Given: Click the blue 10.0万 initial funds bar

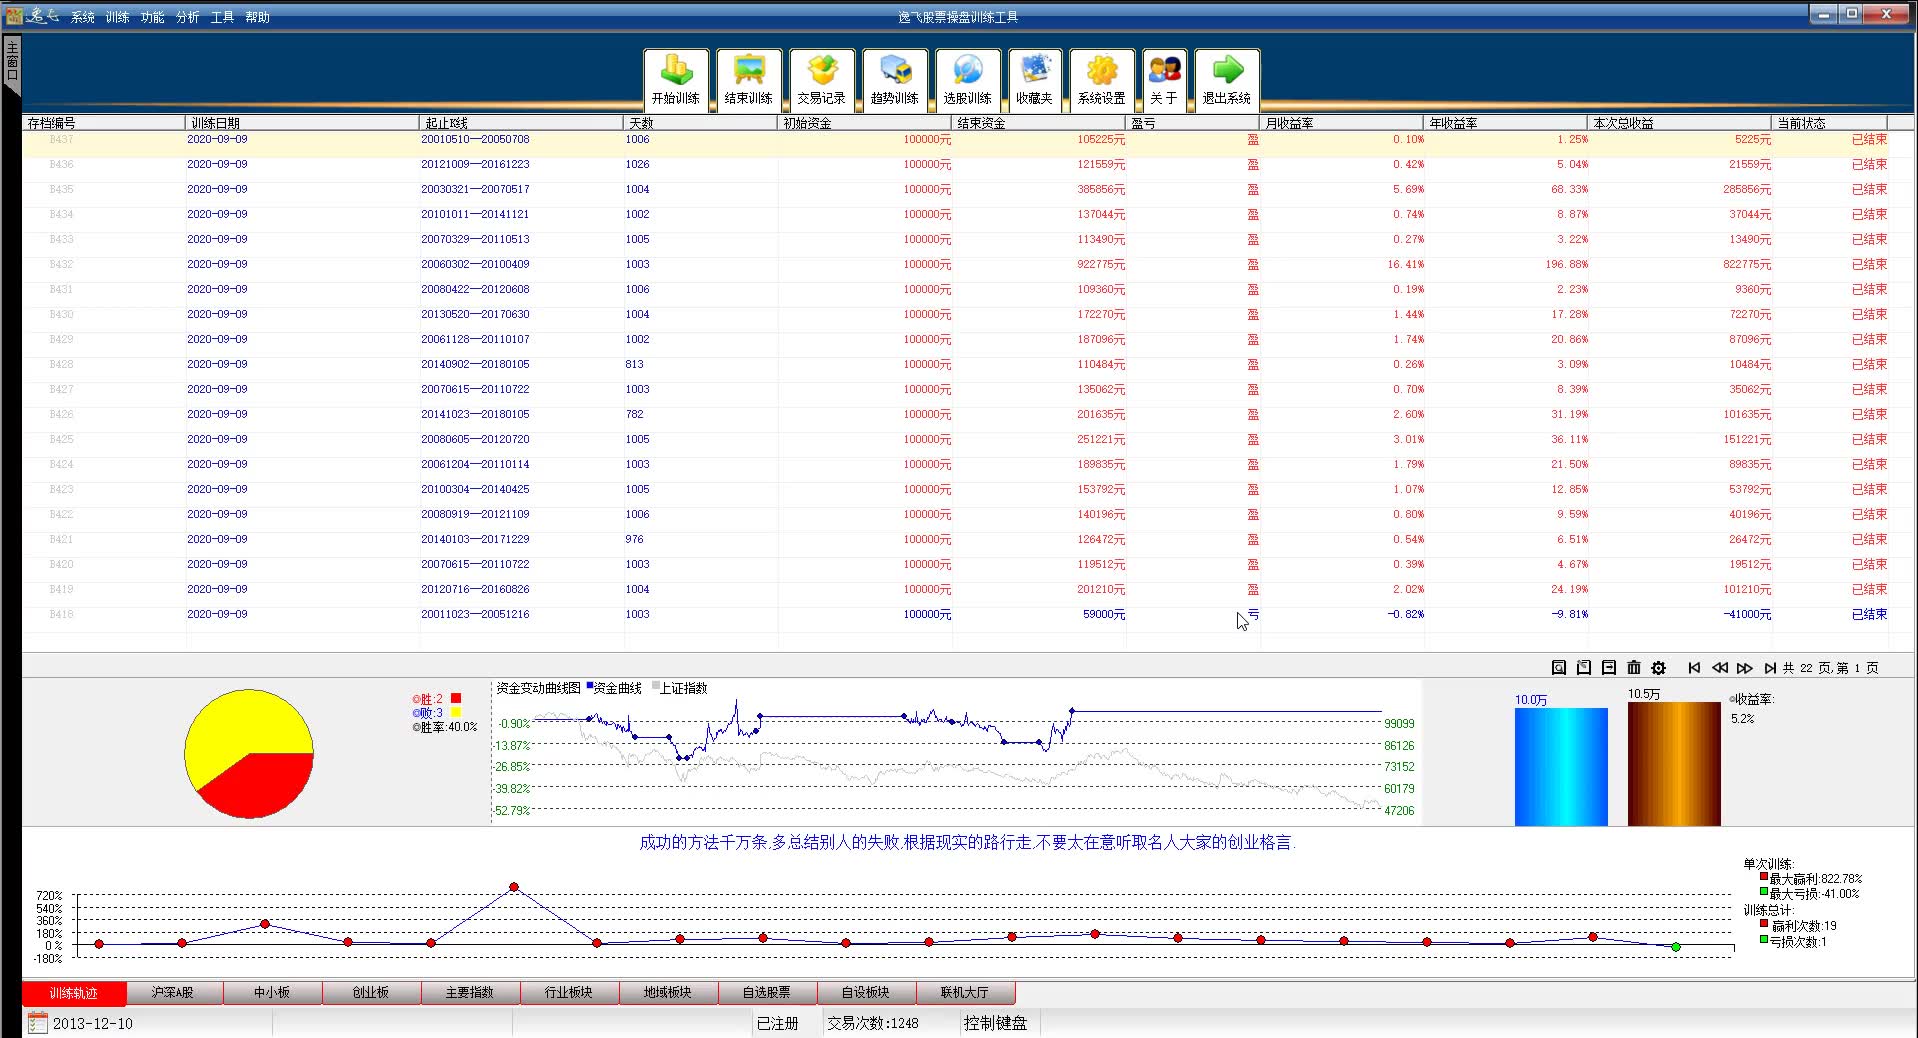Looking at the screenshot, I should pyautogui.click(x=1561, y=767).
